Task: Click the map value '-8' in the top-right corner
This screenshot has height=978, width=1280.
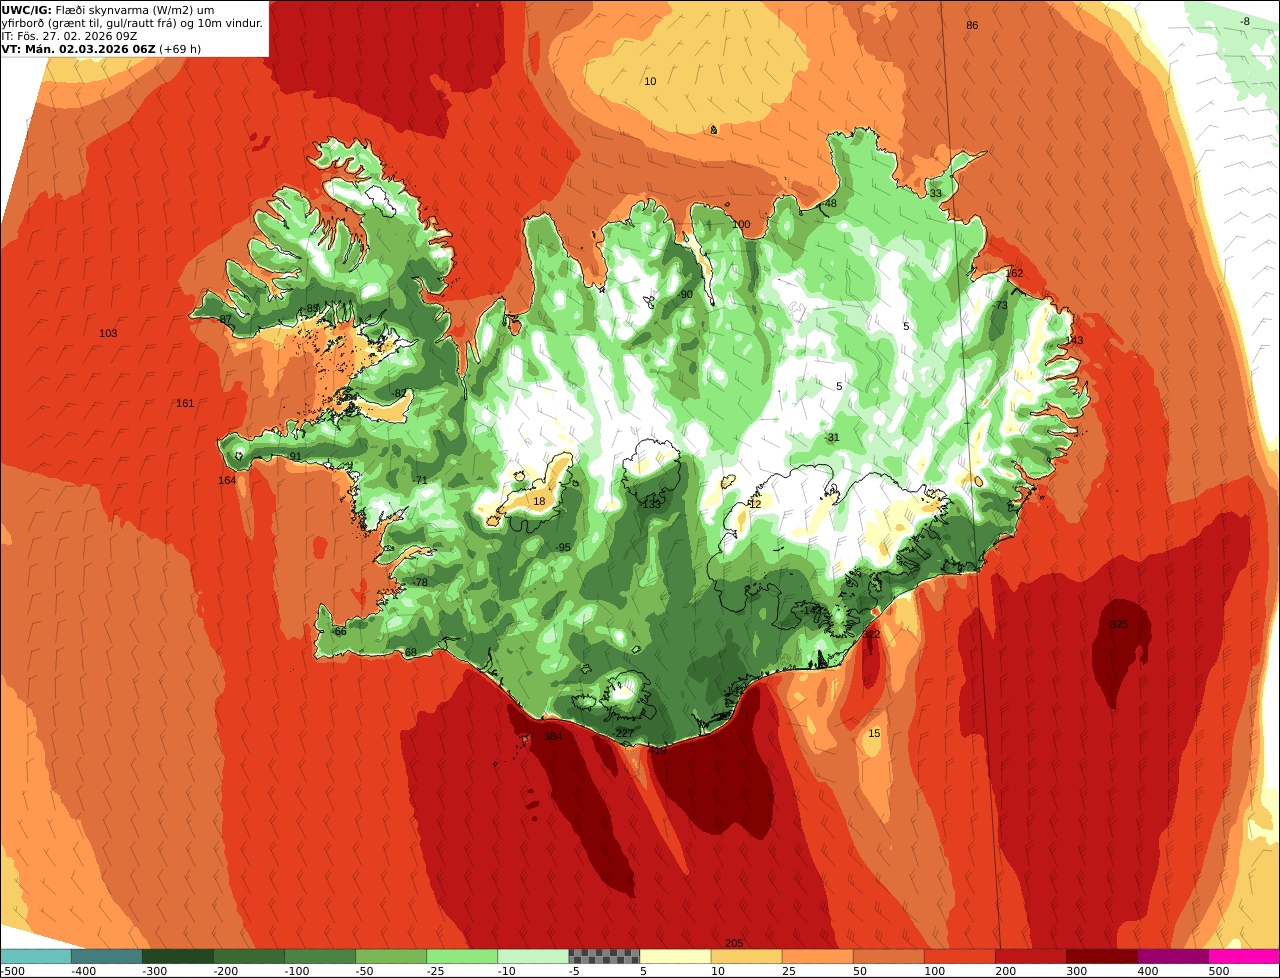Action: click(1244, 21)
